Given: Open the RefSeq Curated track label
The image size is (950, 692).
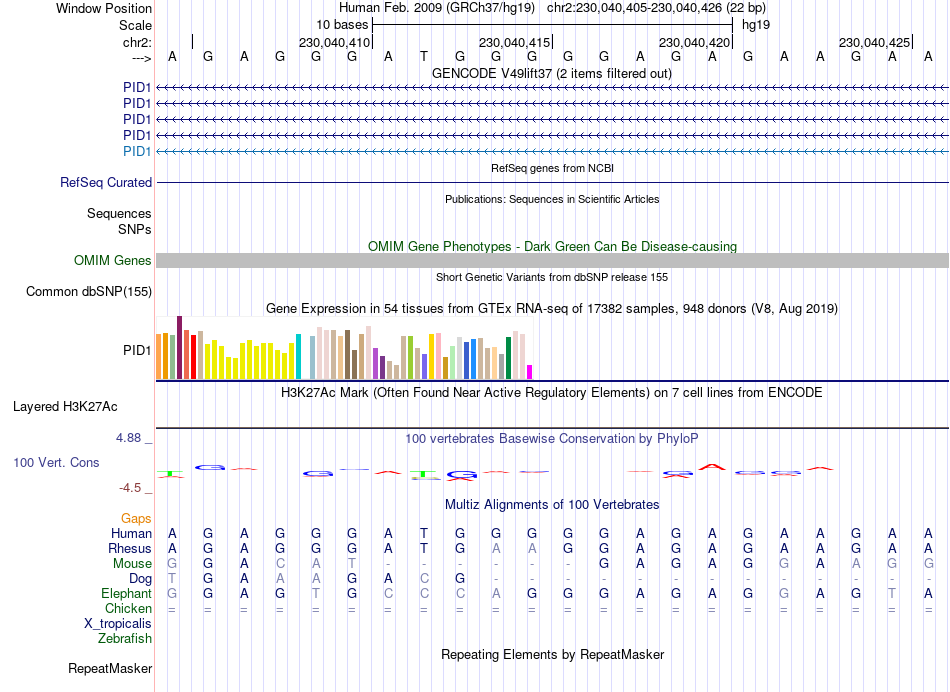Looking at the screenshot, I should (106, 182).
